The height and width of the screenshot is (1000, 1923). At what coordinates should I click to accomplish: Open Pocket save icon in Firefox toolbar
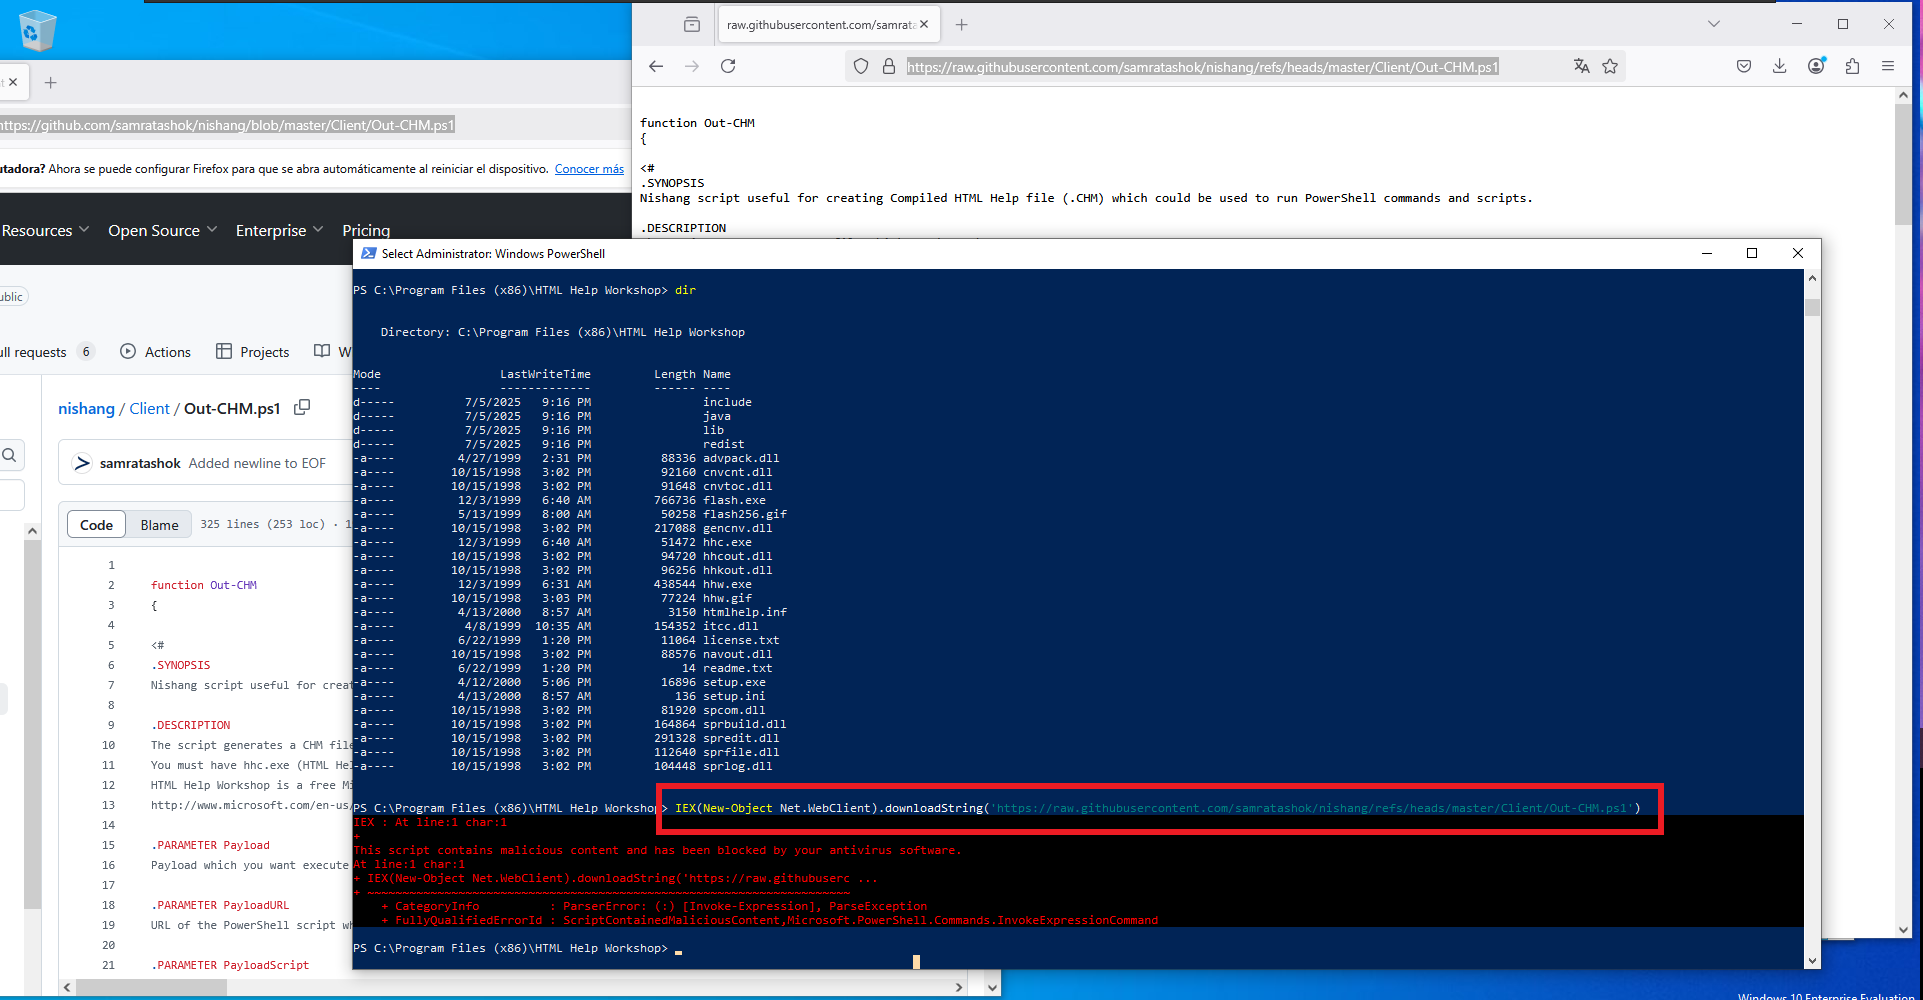[1744, 66]
